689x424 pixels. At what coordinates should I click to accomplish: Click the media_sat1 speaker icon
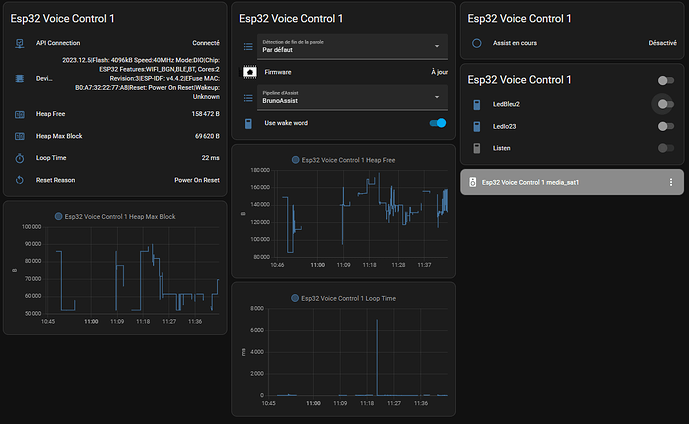click(x=471, y=182)
